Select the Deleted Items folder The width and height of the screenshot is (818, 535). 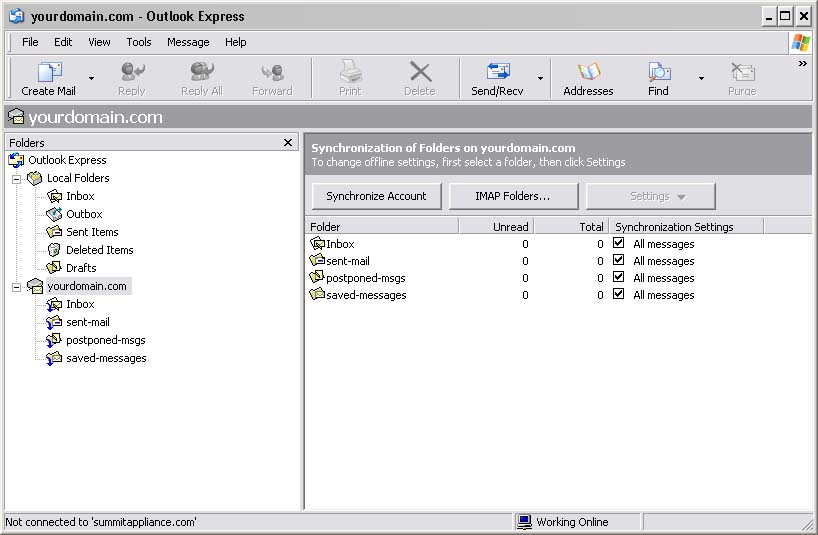pyautogui.click(x=99, y=250)
